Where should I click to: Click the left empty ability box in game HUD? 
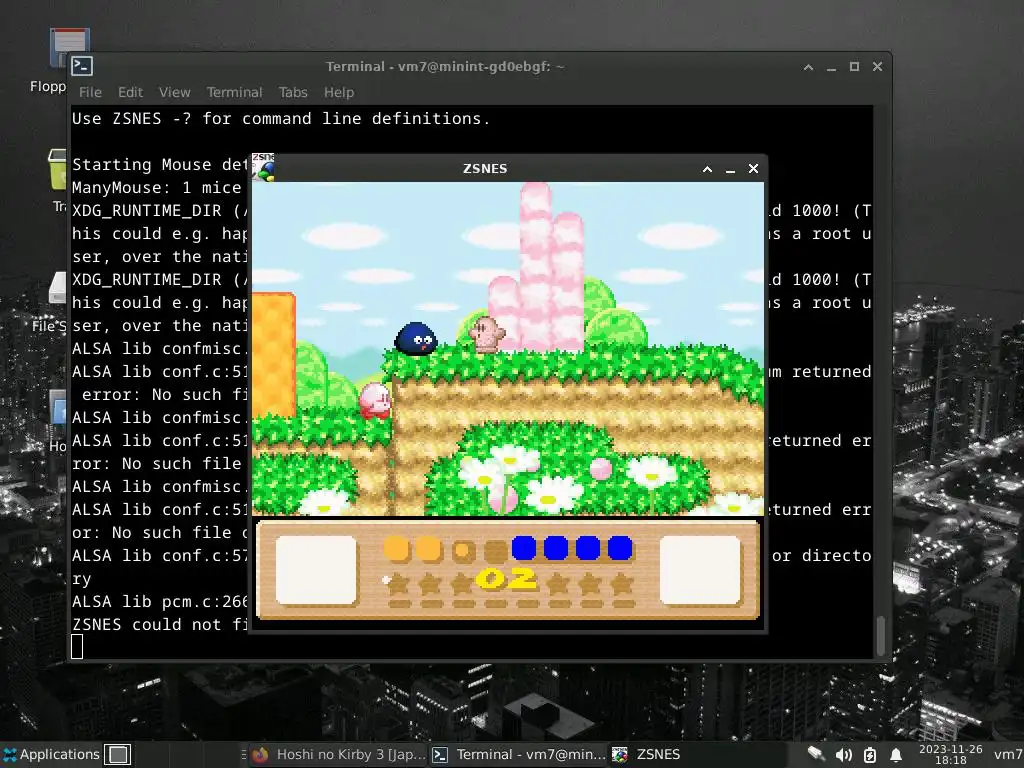pyautogui.click(x=316, y=570)
